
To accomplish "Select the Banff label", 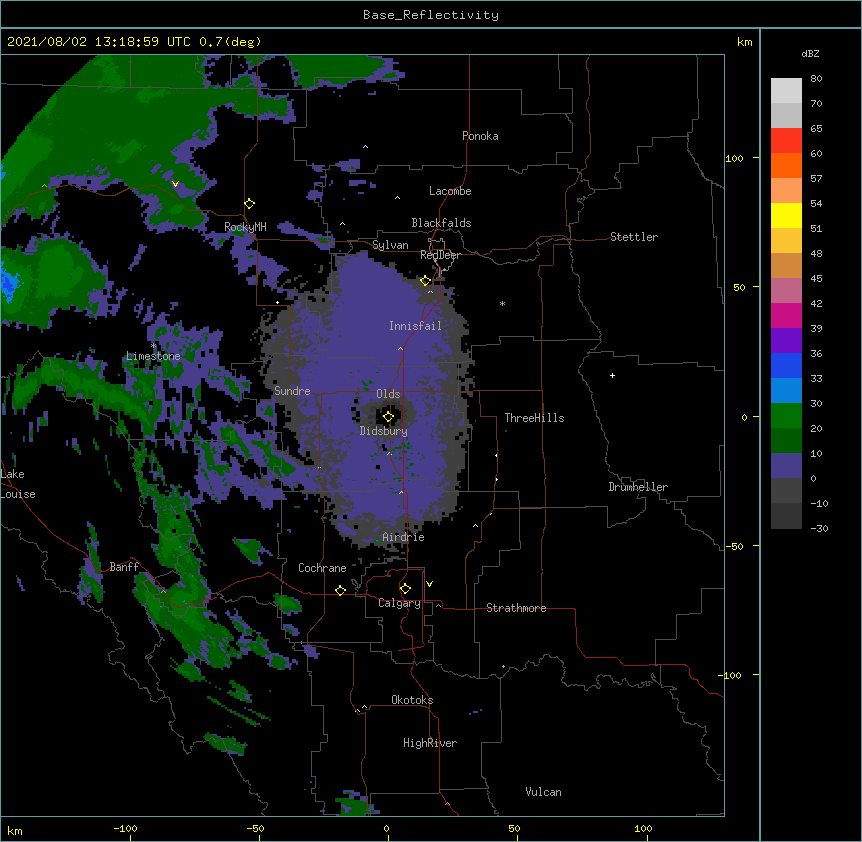I will [x=124, y=567].
